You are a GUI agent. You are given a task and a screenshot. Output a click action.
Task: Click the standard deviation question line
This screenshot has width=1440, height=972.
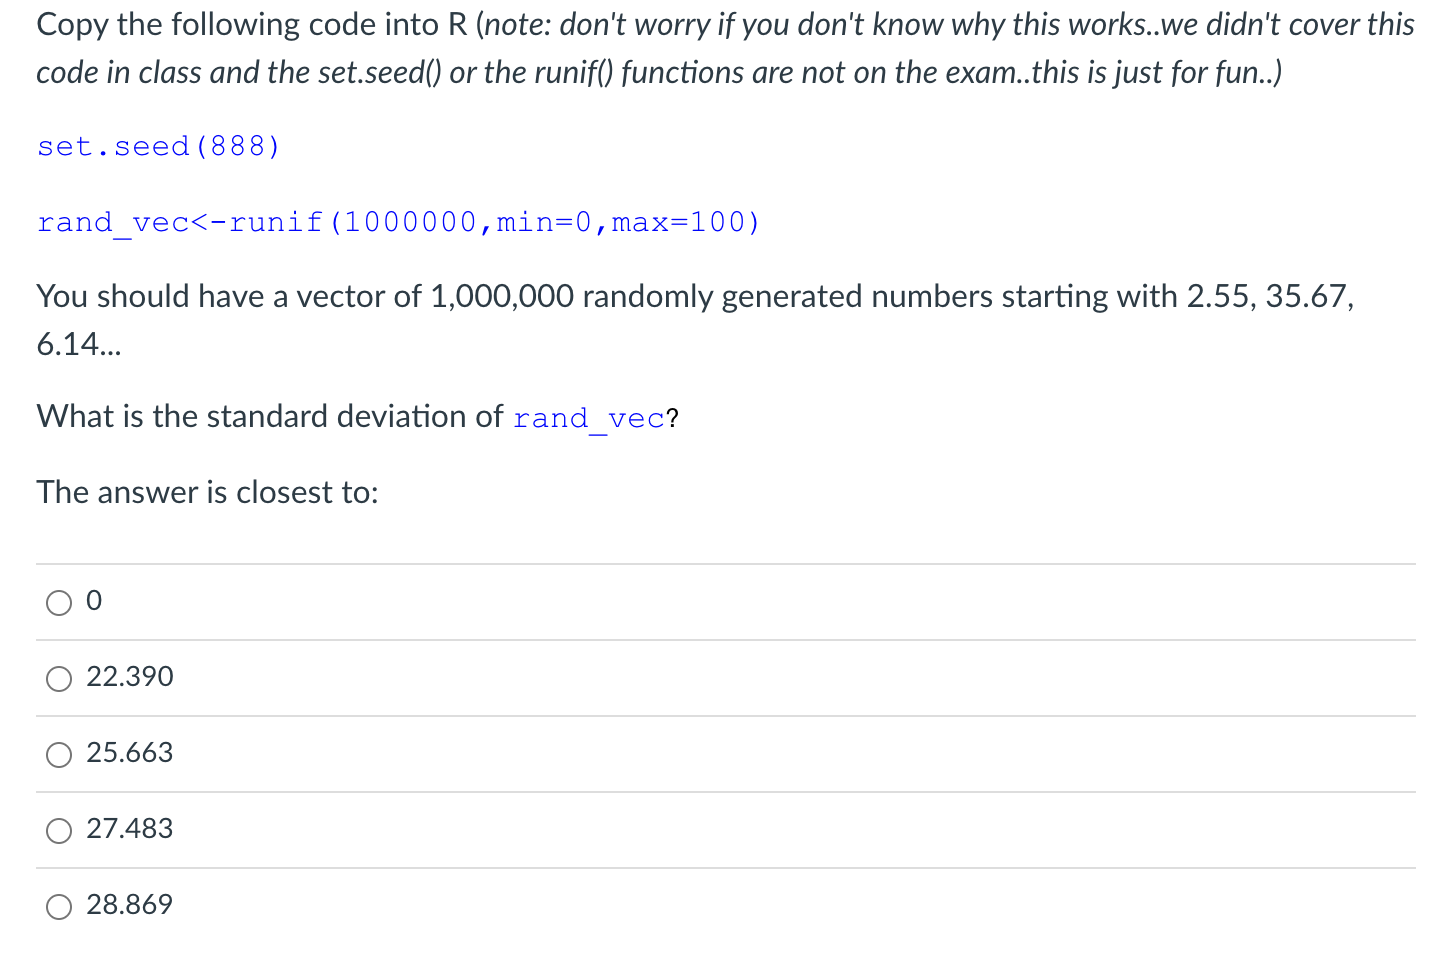pos(356,416)
